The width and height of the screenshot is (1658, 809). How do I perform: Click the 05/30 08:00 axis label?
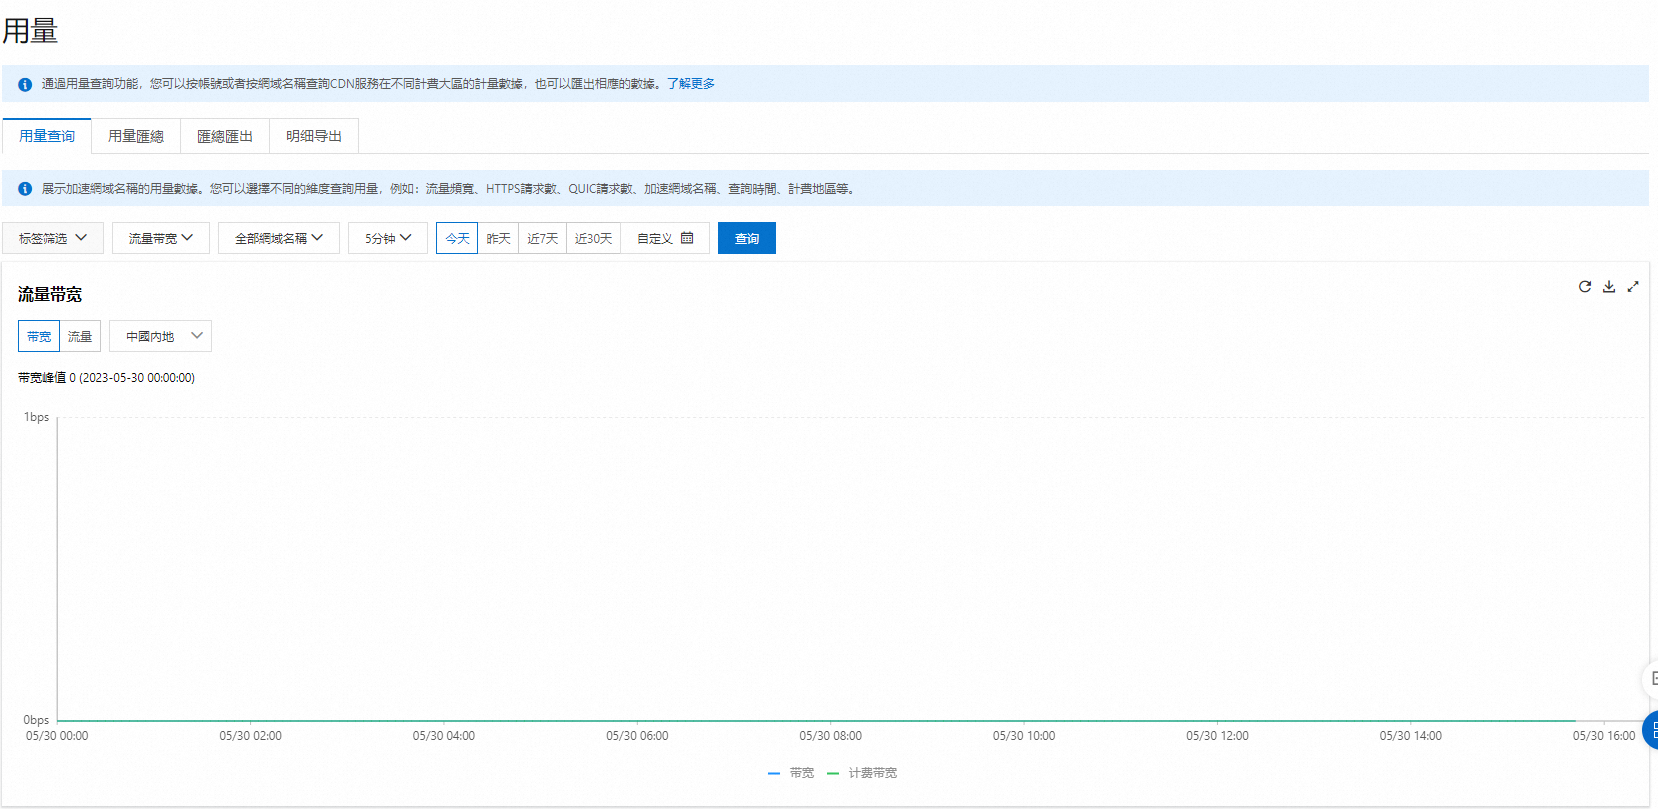[830, 736]
